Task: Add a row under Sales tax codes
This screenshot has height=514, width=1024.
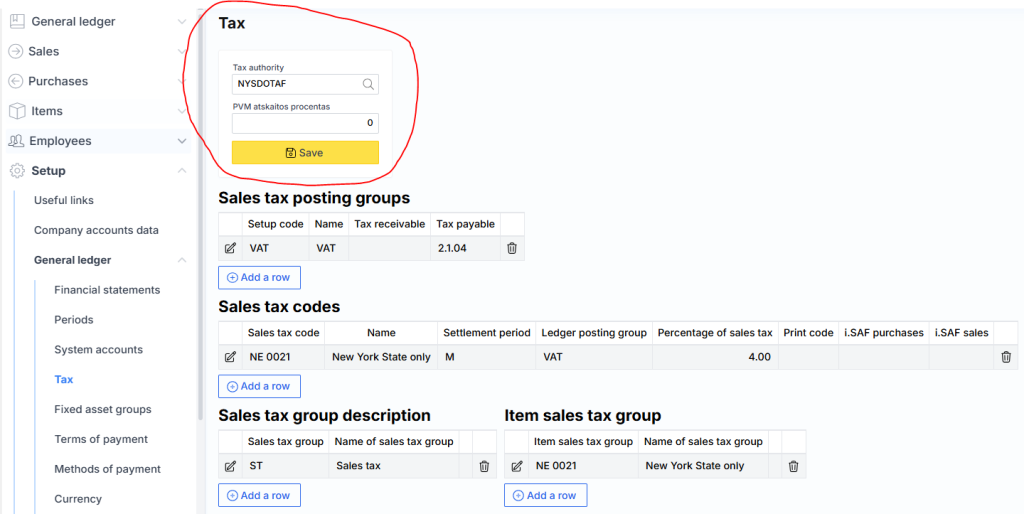Action: click(x=259, y=386)
